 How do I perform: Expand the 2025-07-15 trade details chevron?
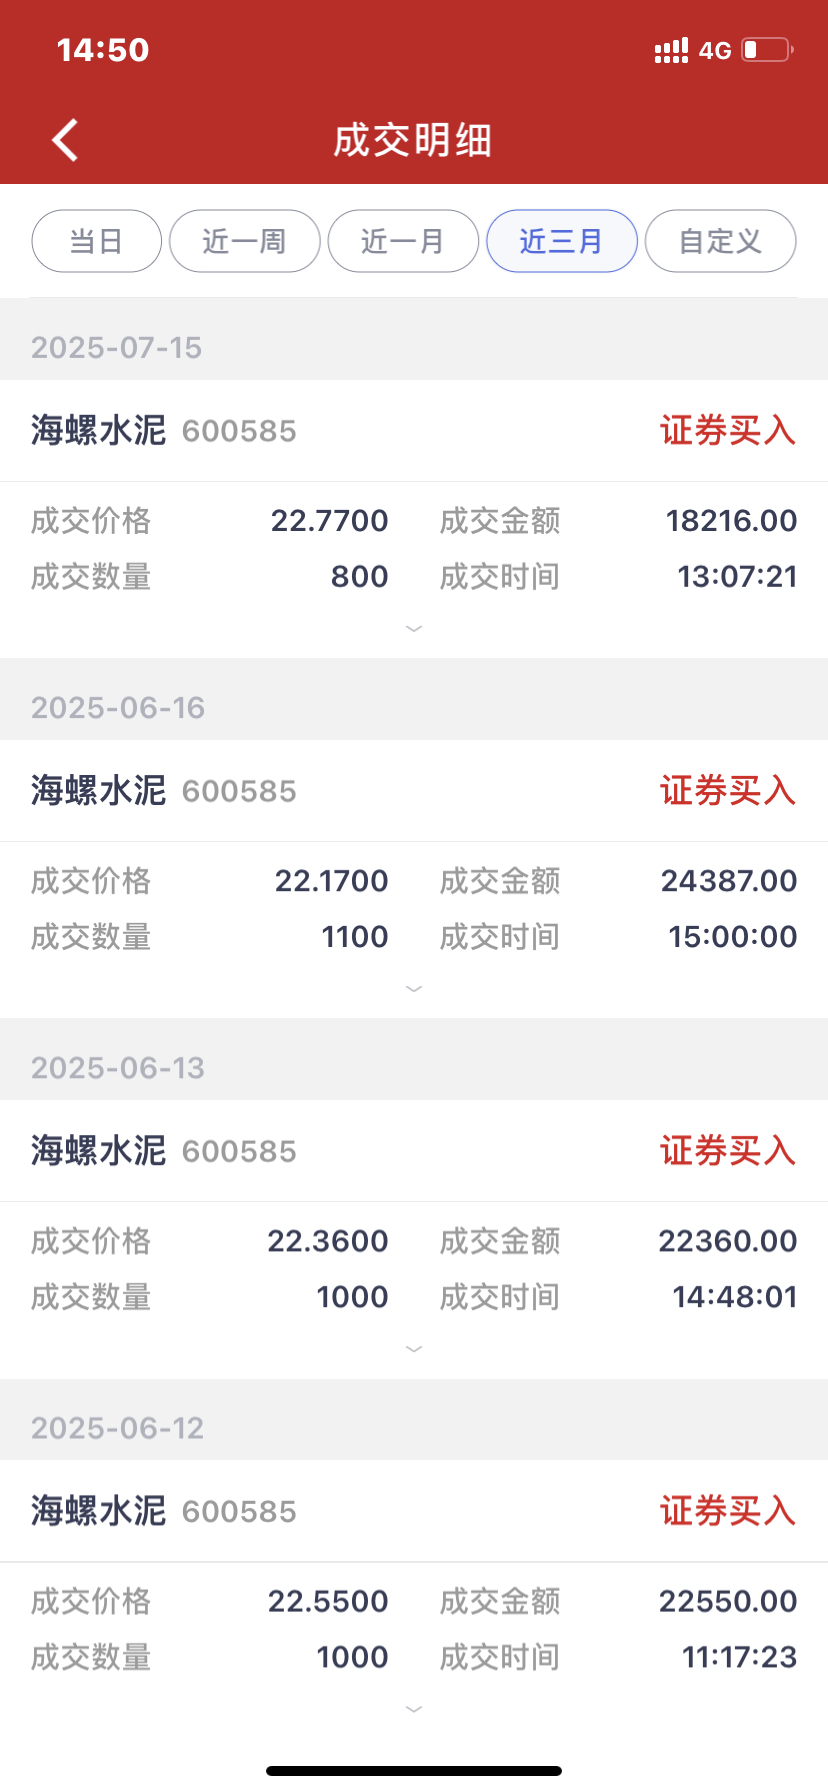(x=414, y=628)
